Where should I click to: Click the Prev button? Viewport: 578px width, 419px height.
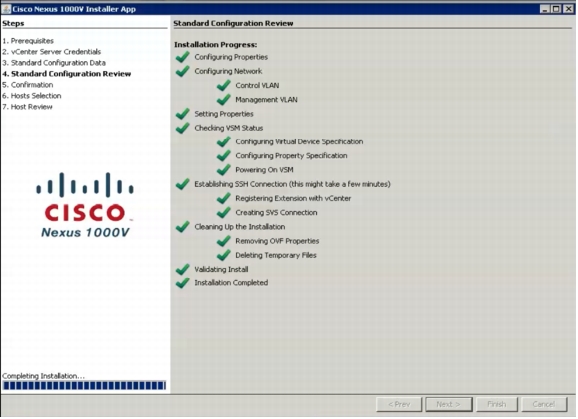coord(399,404)
